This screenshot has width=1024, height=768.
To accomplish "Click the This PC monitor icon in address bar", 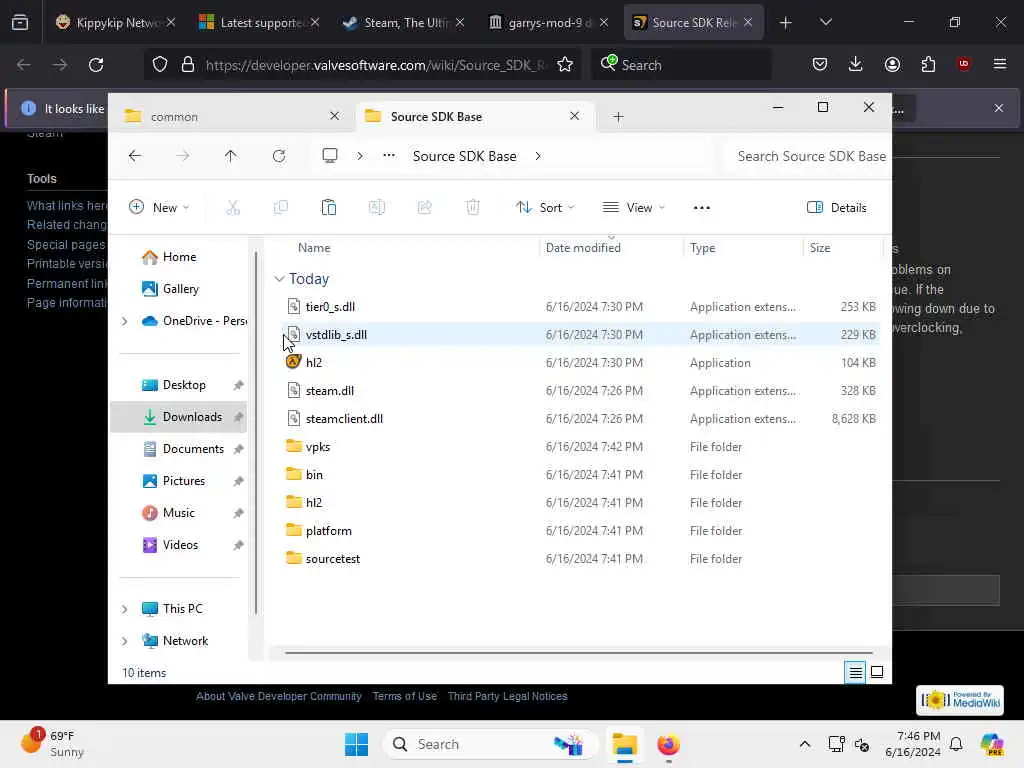I will tap(330, 155).
